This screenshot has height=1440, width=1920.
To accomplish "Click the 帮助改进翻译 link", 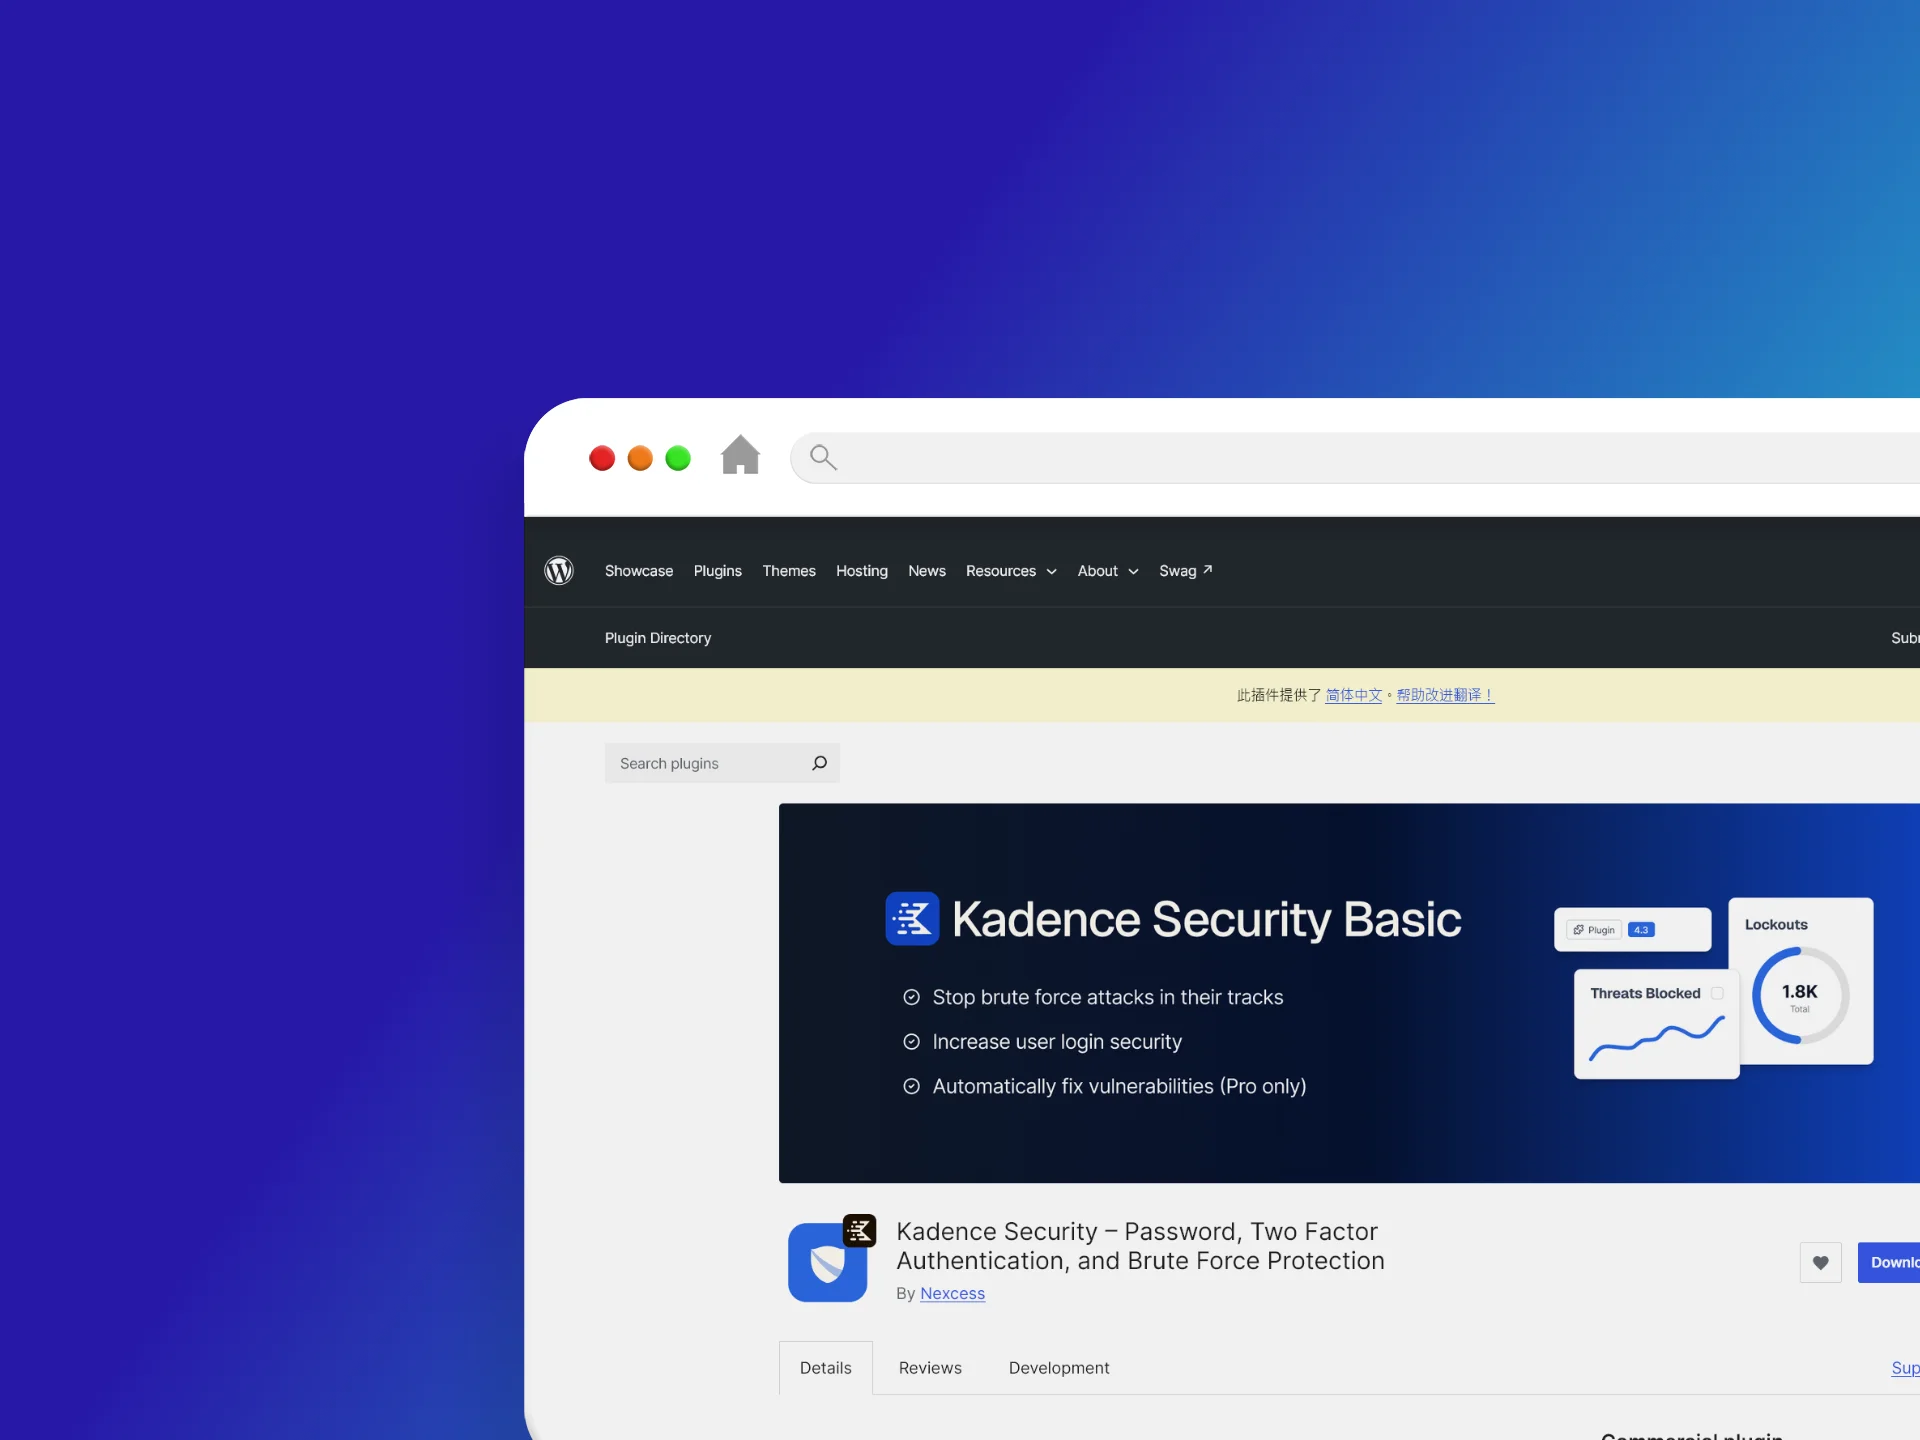I will [1446, 695].
